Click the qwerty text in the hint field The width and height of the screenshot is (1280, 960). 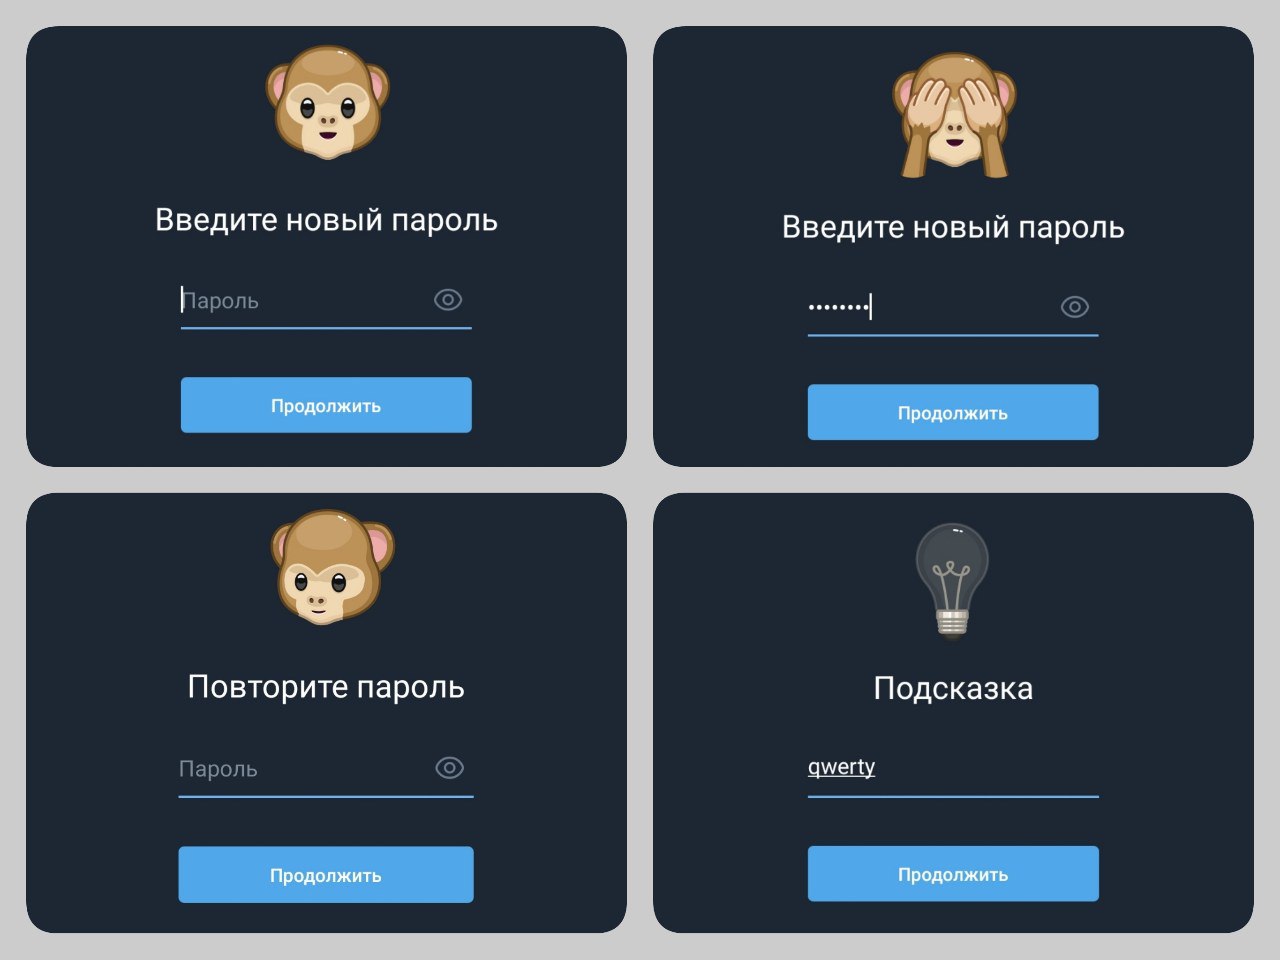[841, 767]
